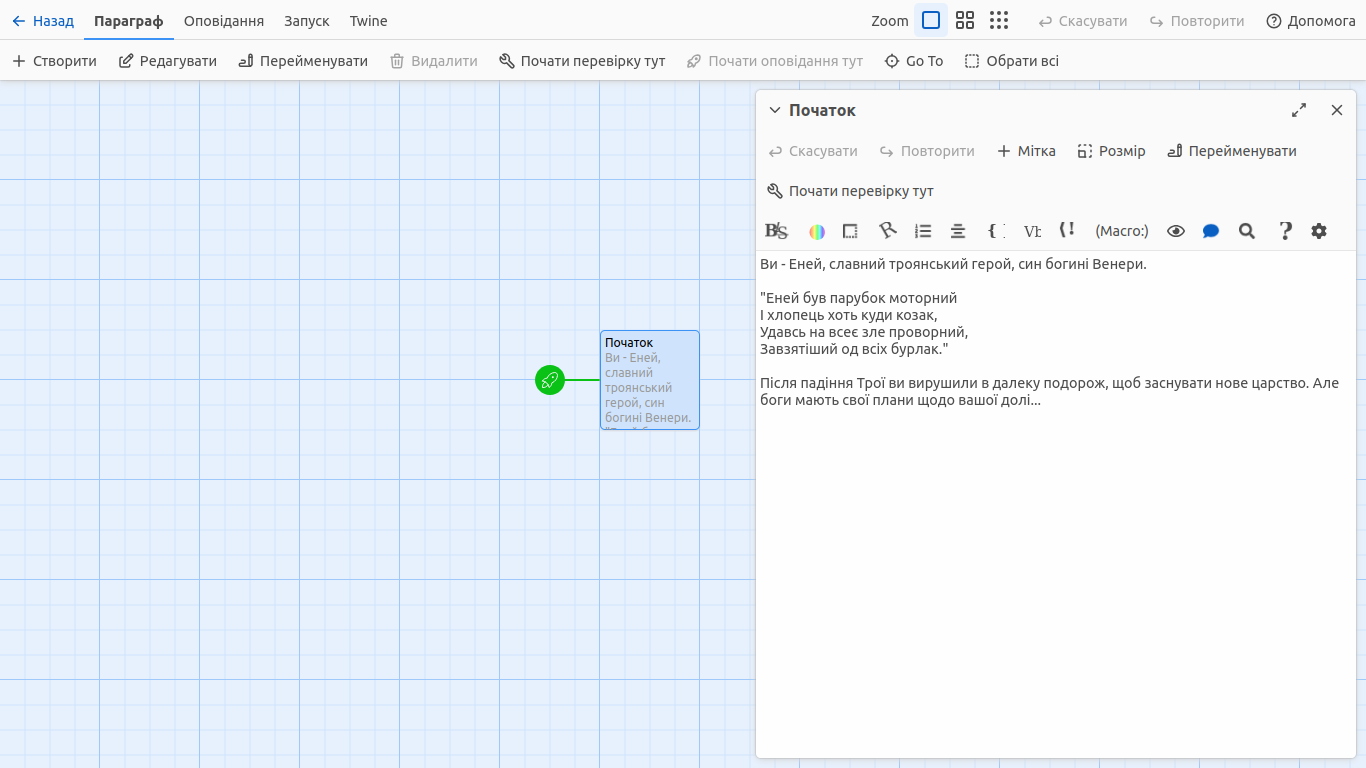This screenshot has height=768, width=1366.
Task: Toggle the eye preview icon
Action: [1176, 231]
